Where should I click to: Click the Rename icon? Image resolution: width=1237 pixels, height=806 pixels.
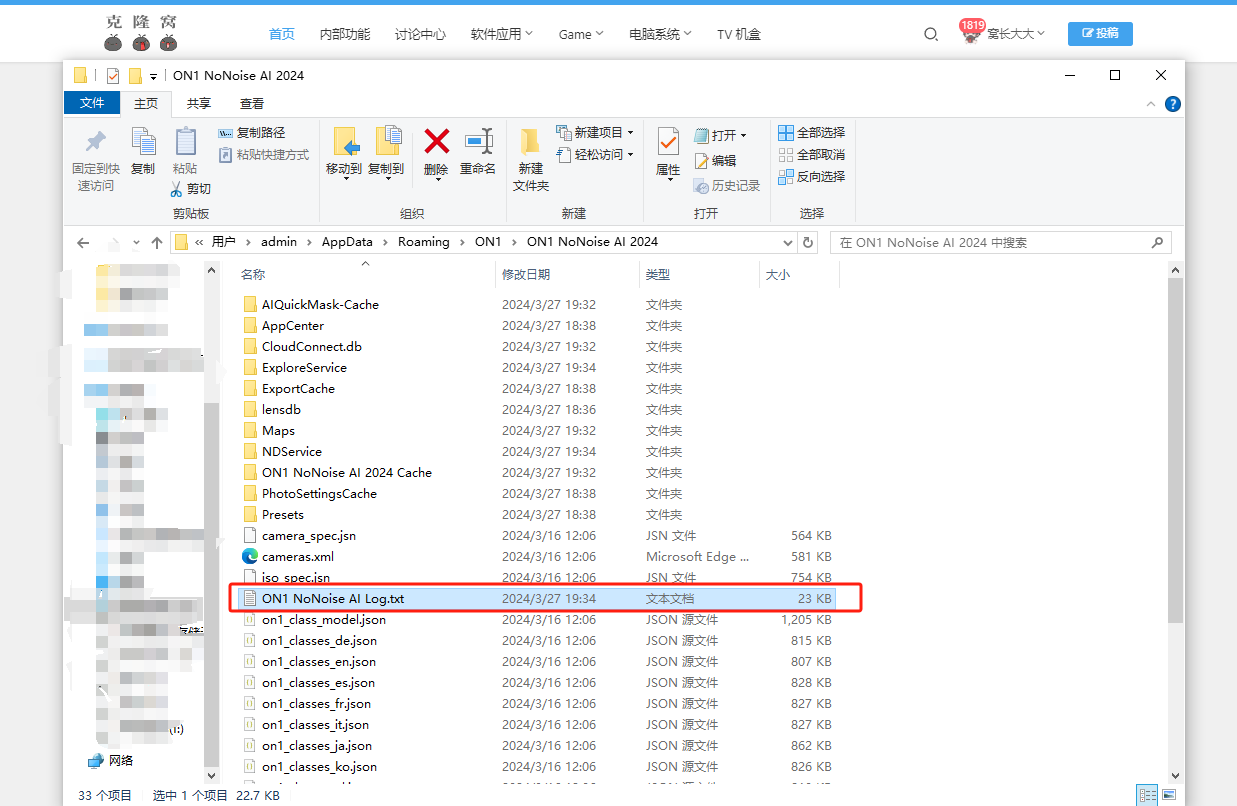tap(478, 140)
